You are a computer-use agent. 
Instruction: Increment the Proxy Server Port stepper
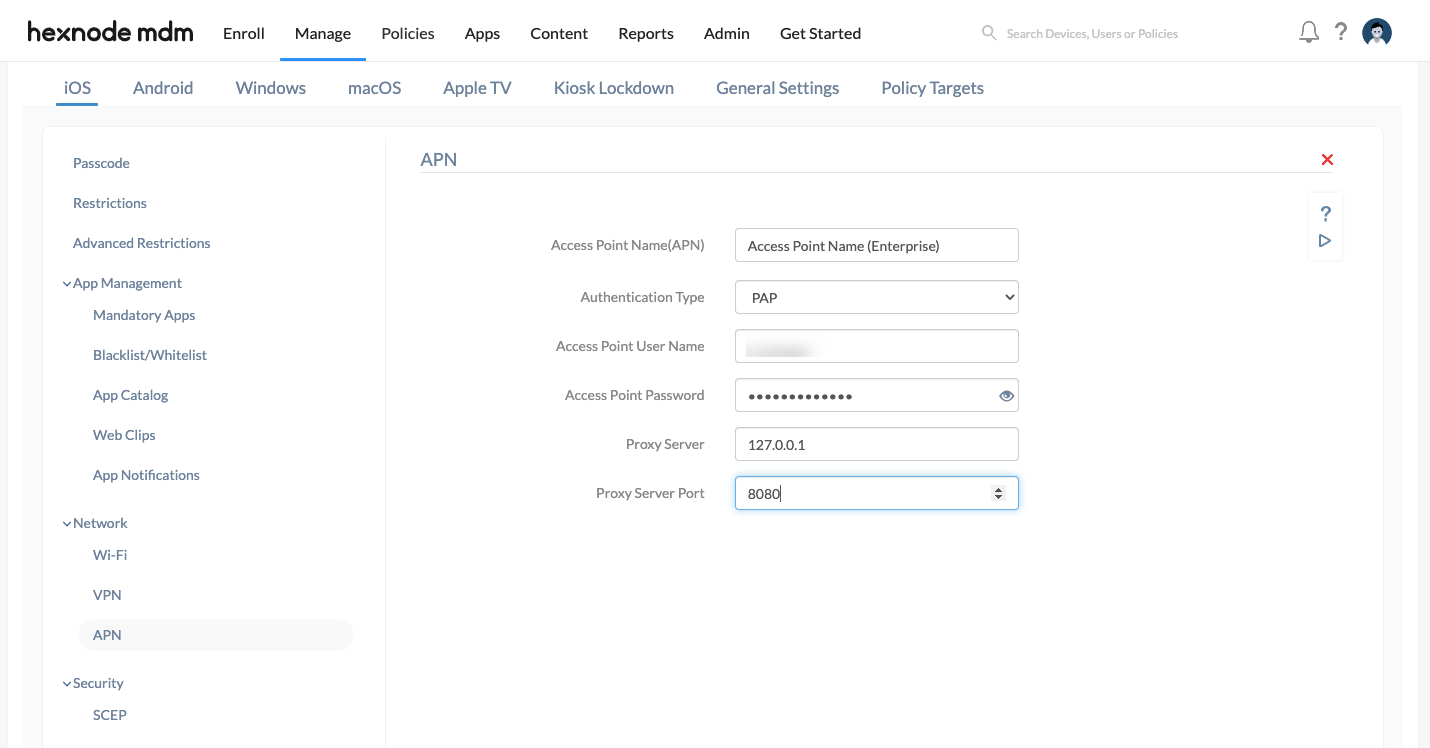pos(998,488)
